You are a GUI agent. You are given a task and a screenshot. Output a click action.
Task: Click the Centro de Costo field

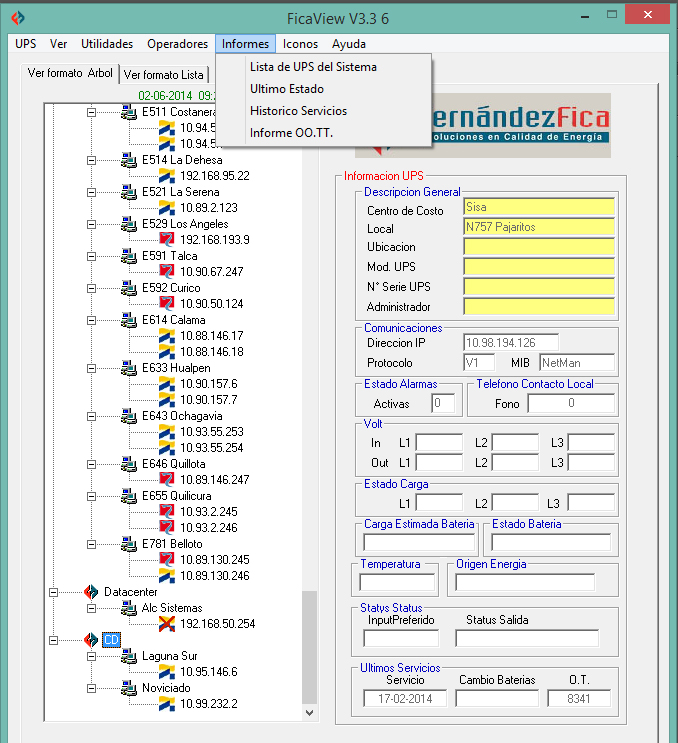pos(538,208)
